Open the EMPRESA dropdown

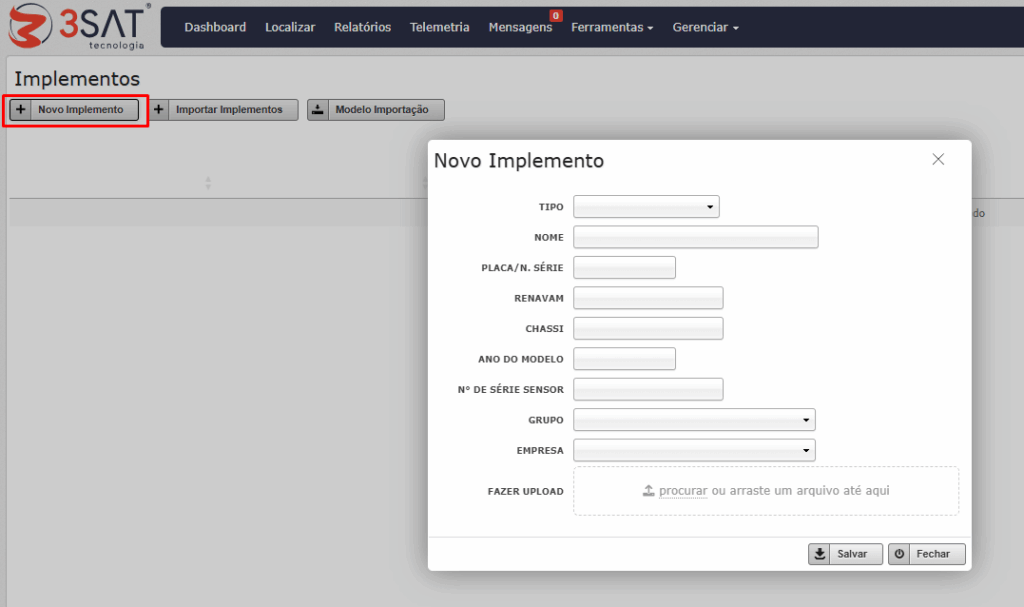coord(694,450)
